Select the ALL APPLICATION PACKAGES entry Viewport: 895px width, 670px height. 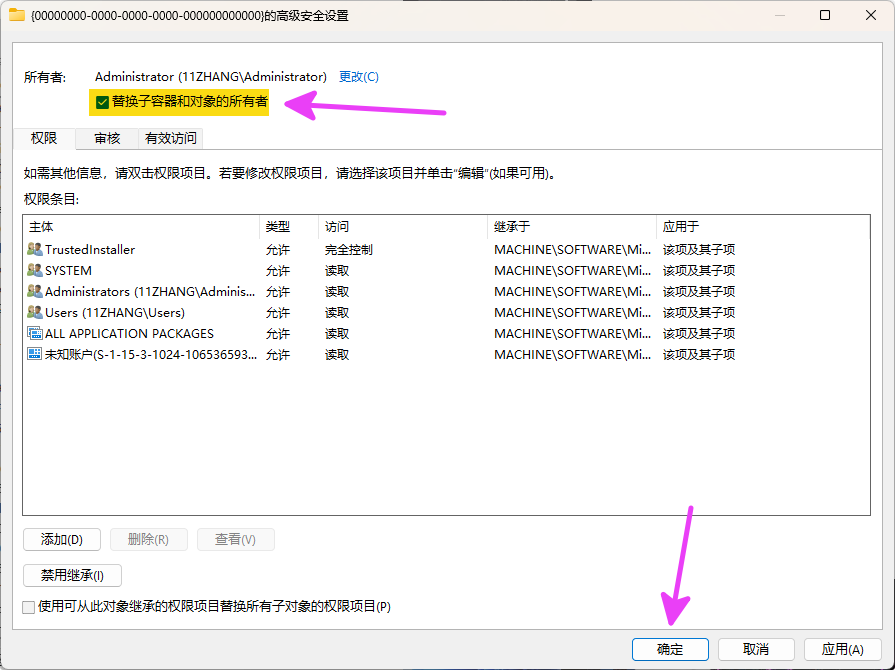(x=446, y=333)
